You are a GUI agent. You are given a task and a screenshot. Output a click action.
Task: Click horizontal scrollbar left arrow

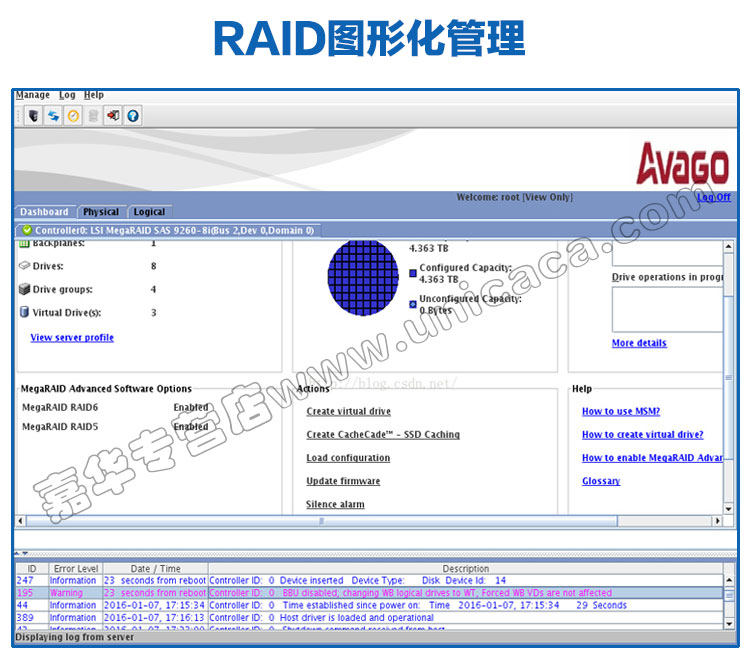click(20, 520)
